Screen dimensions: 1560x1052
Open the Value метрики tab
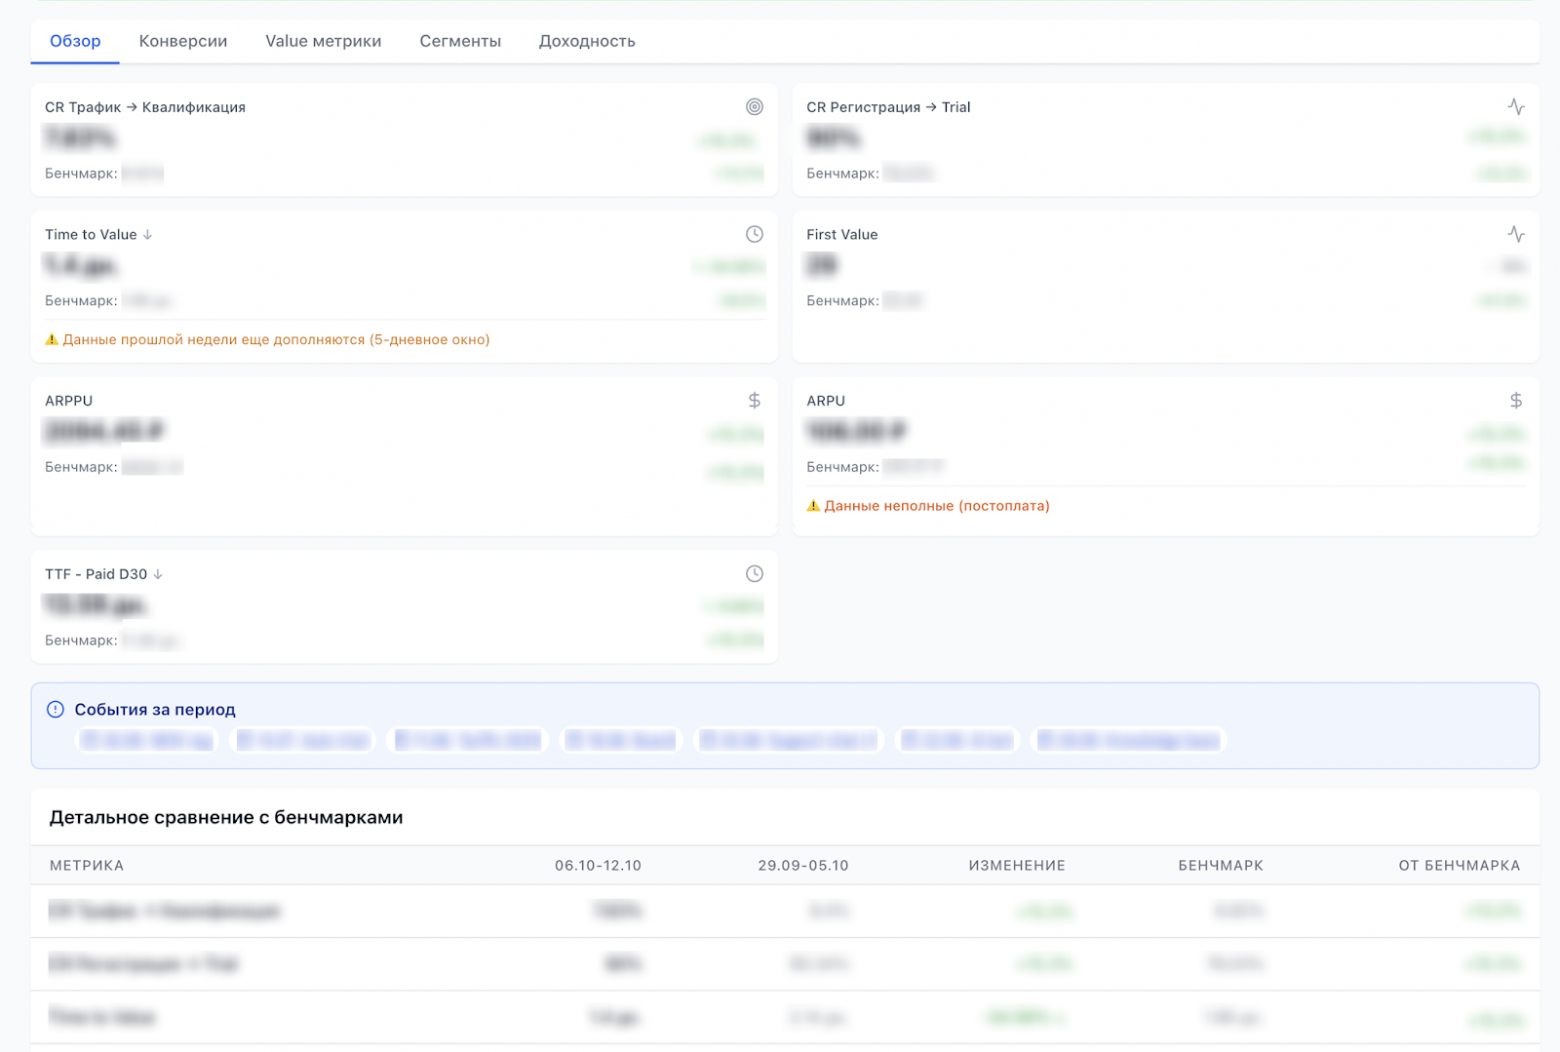tap(323, 41)
